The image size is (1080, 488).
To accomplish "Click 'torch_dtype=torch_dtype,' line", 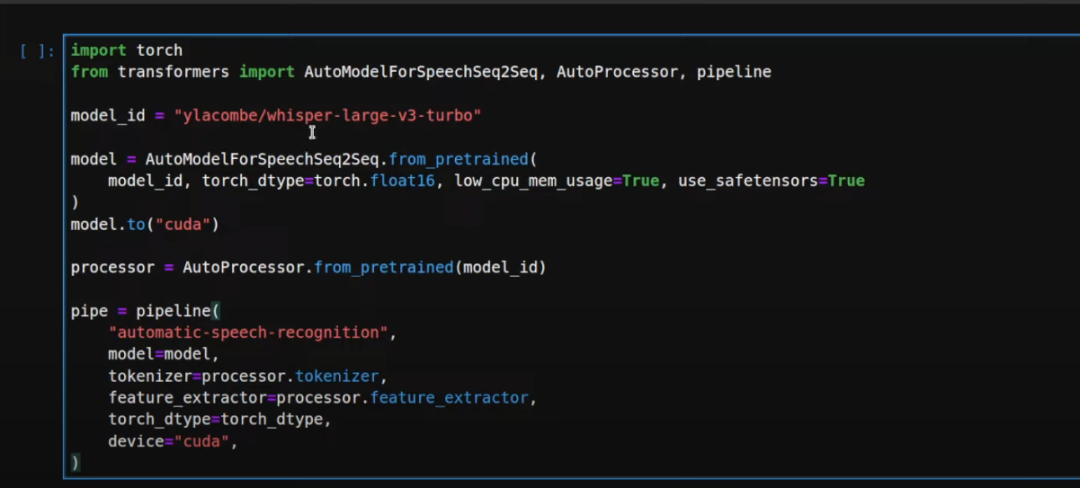I will 220,419.
